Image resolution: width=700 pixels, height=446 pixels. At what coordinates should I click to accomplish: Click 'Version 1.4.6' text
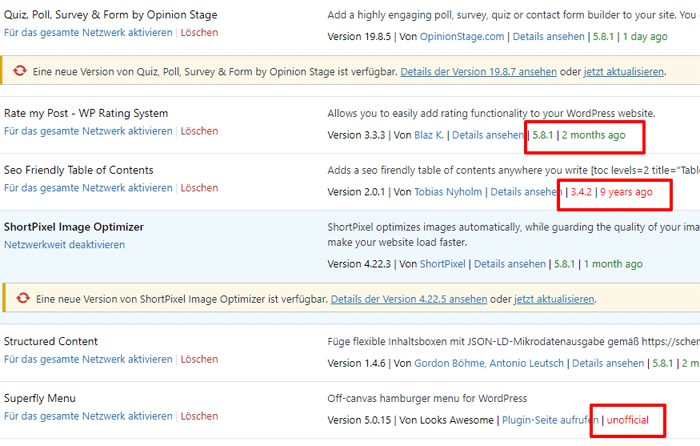point(356,363)
